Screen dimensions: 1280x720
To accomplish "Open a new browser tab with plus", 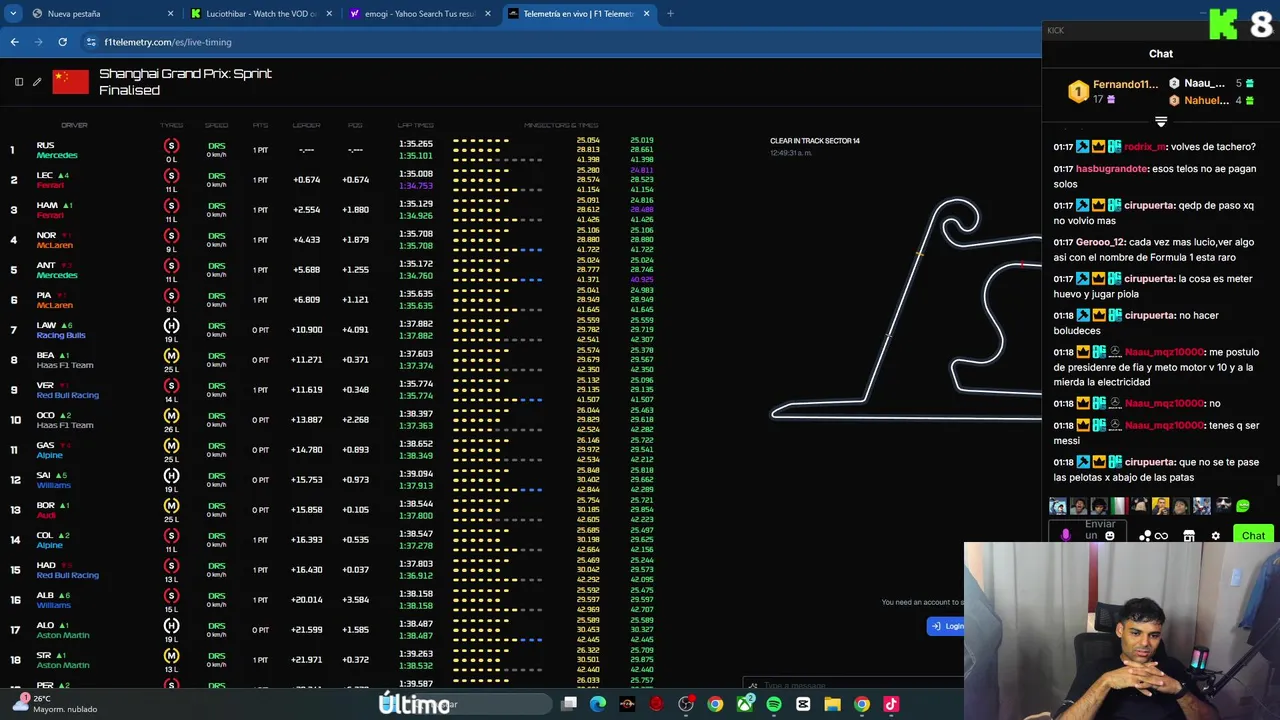I will (670, 14).
